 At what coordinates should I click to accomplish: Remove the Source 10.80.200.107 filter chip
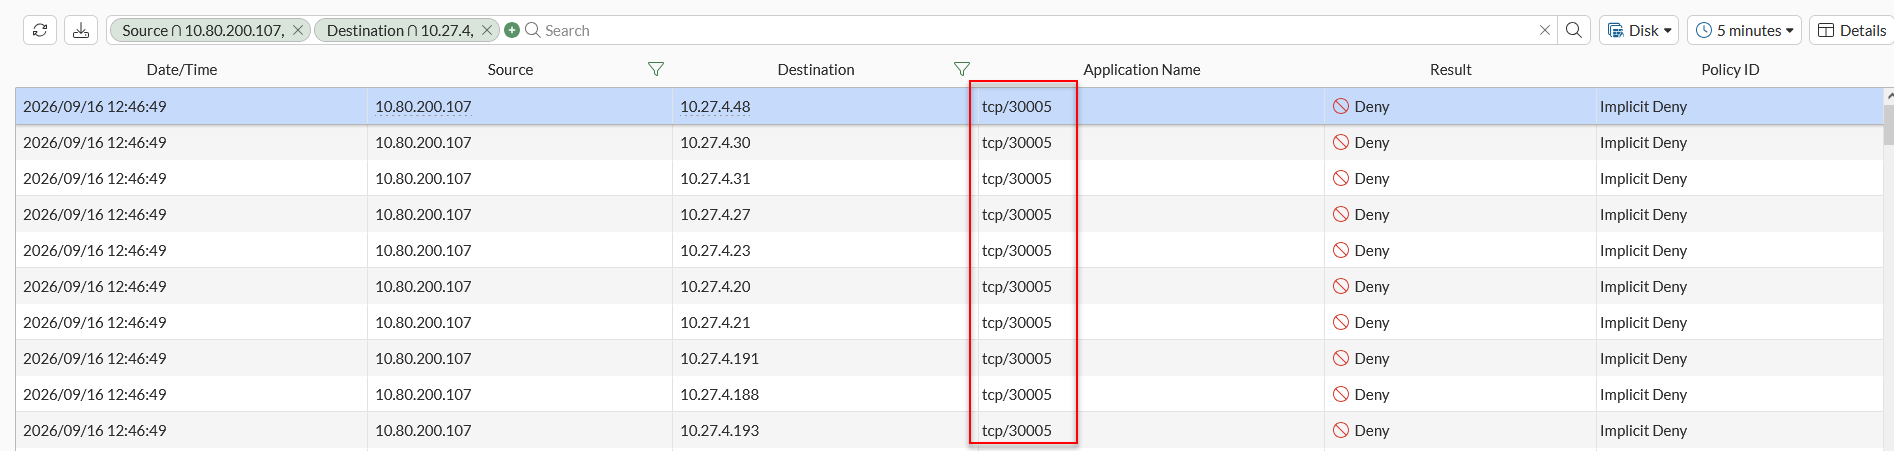tap(298, 30)
